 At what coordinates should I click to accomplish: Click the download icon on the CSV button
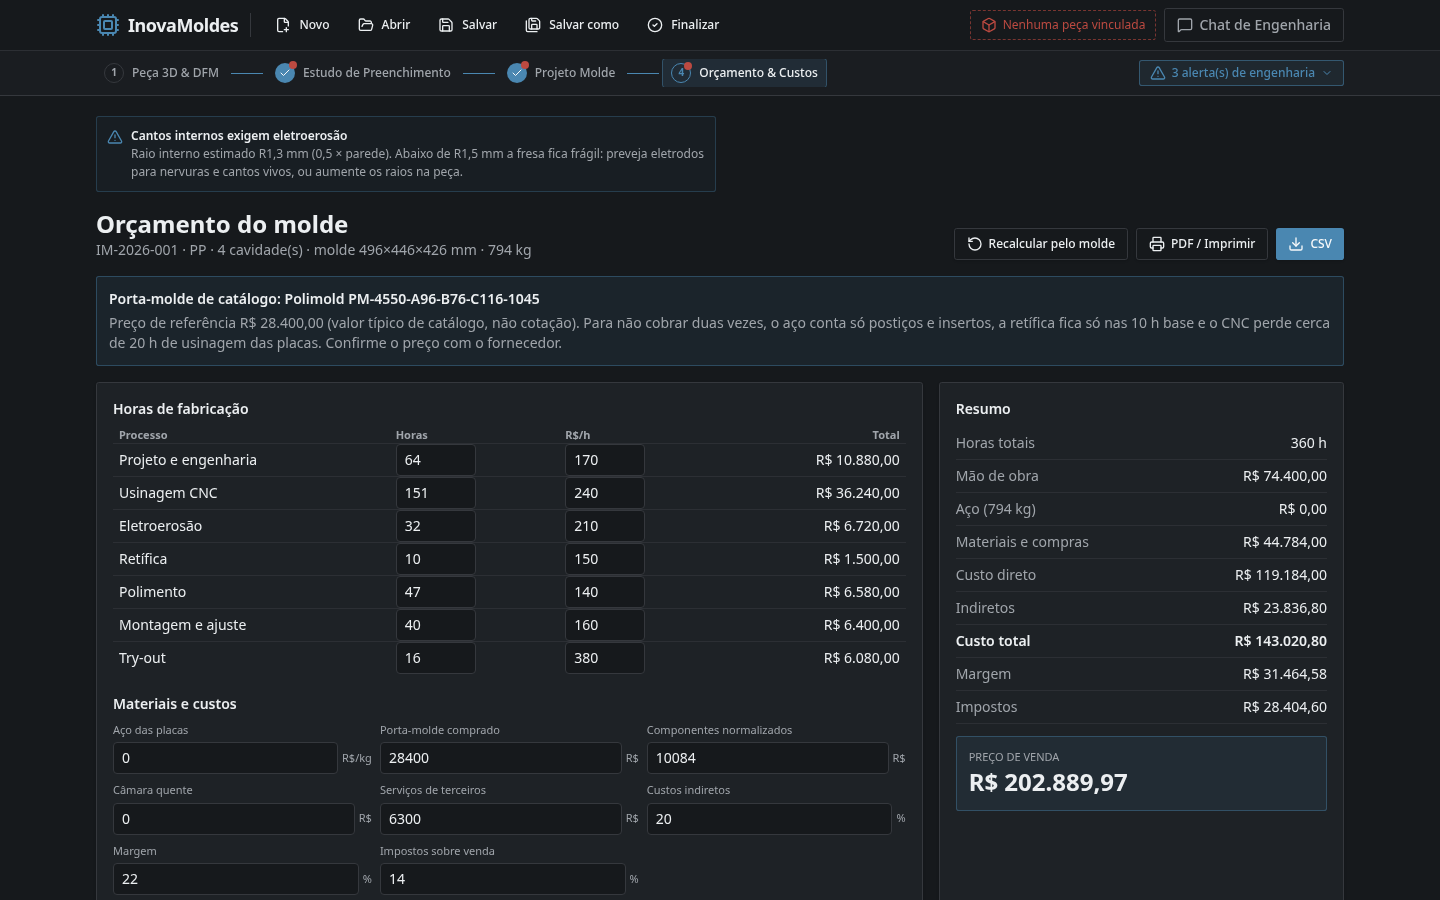[x=1296, y=244]
